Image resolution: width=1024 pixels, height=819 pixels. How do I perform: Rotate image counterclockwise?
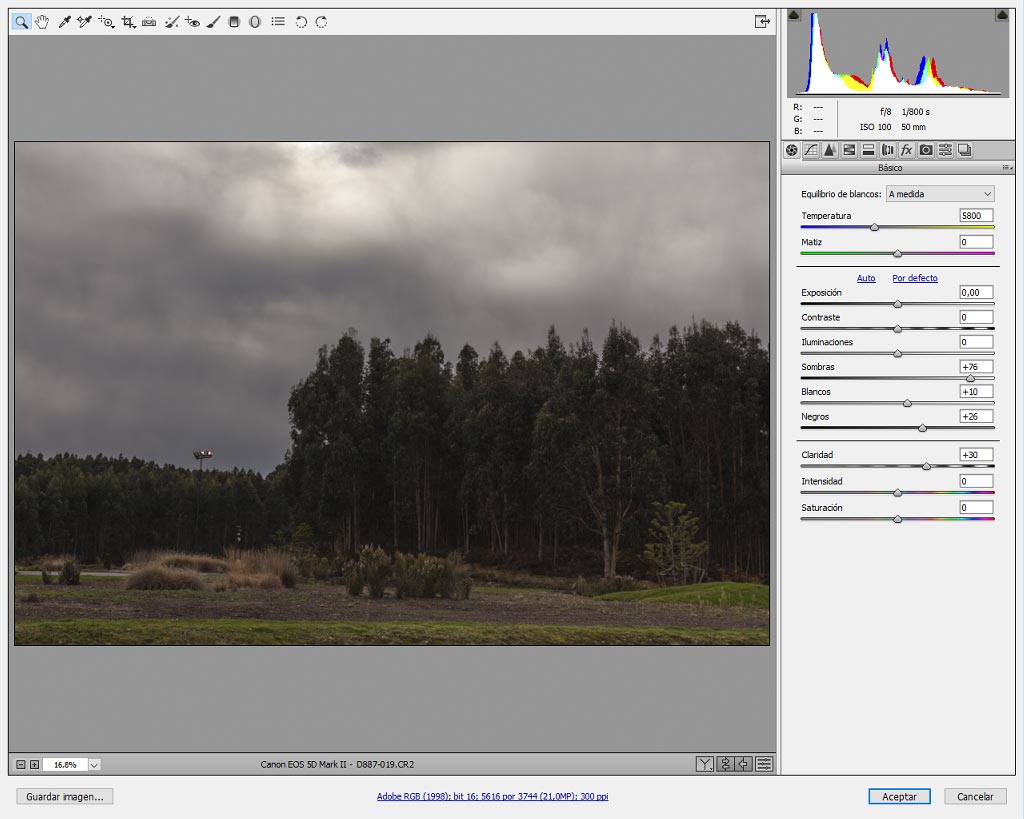click(x=301, y=22)
